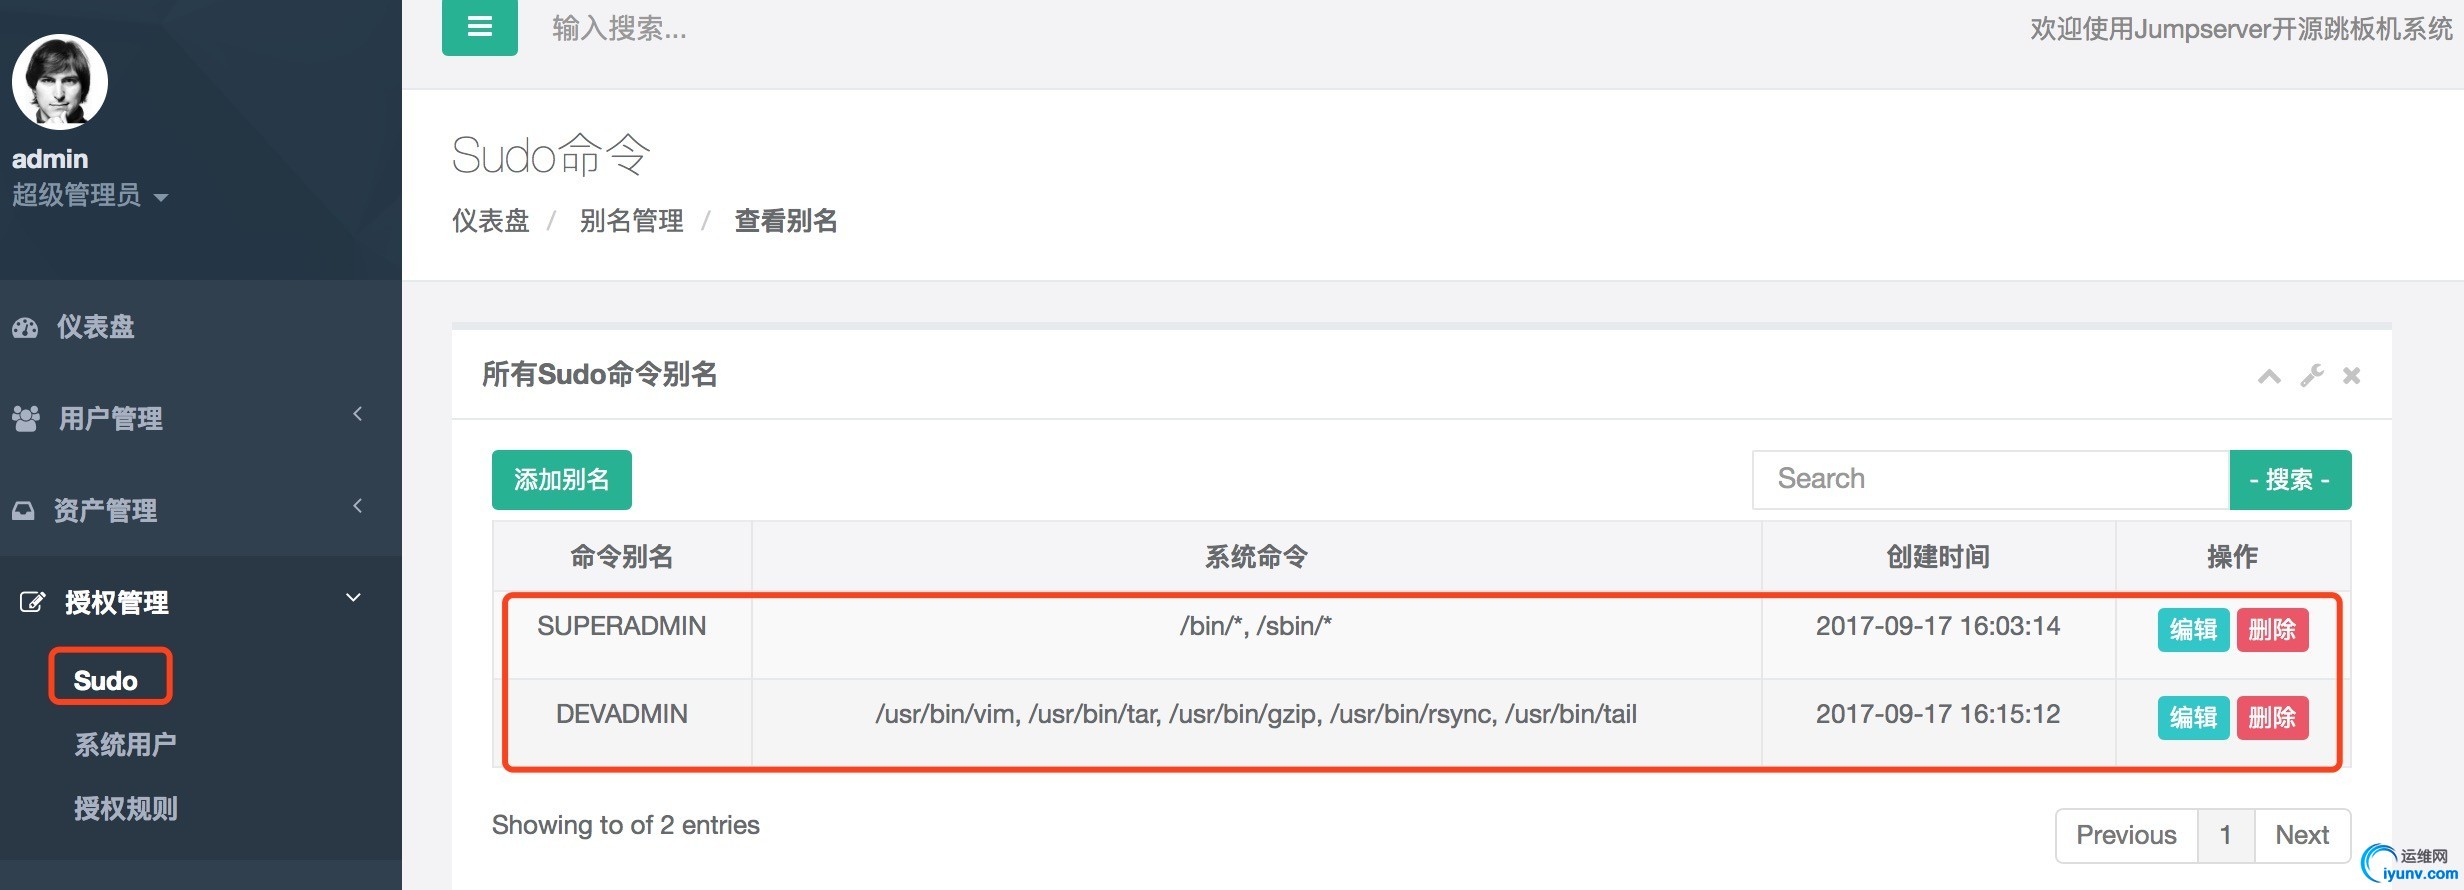
Task: Open the 超级管理员 user dropdown
Action: (90, 195)
